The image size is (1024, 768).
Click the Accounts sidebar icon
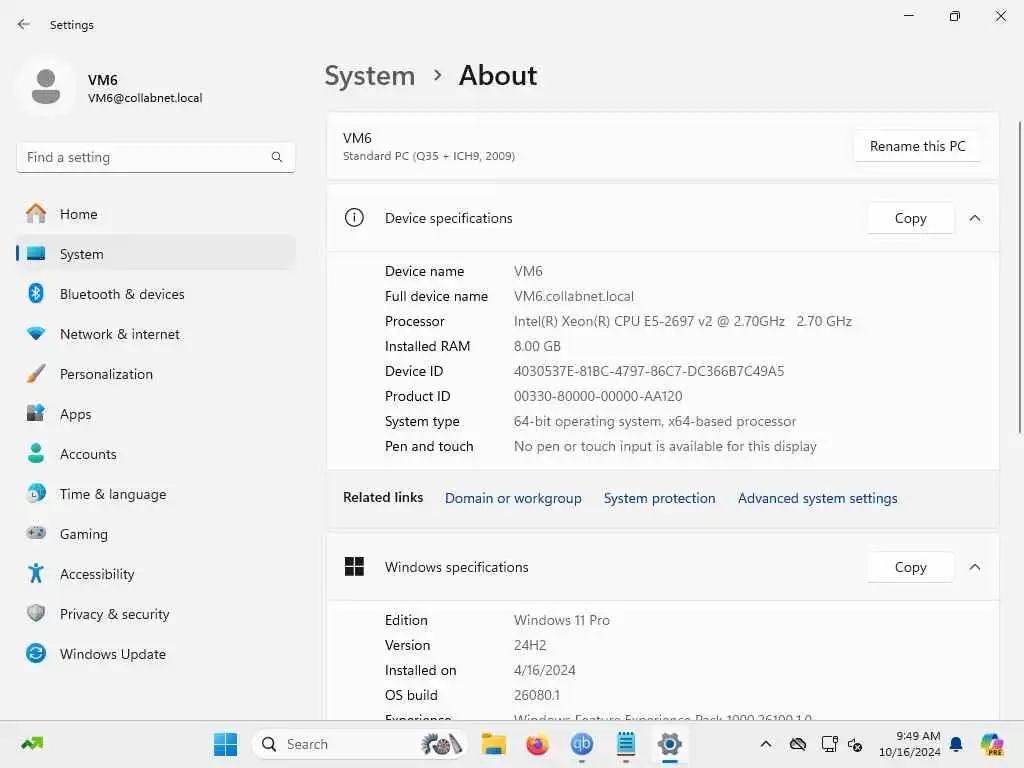tap(36, 454)
